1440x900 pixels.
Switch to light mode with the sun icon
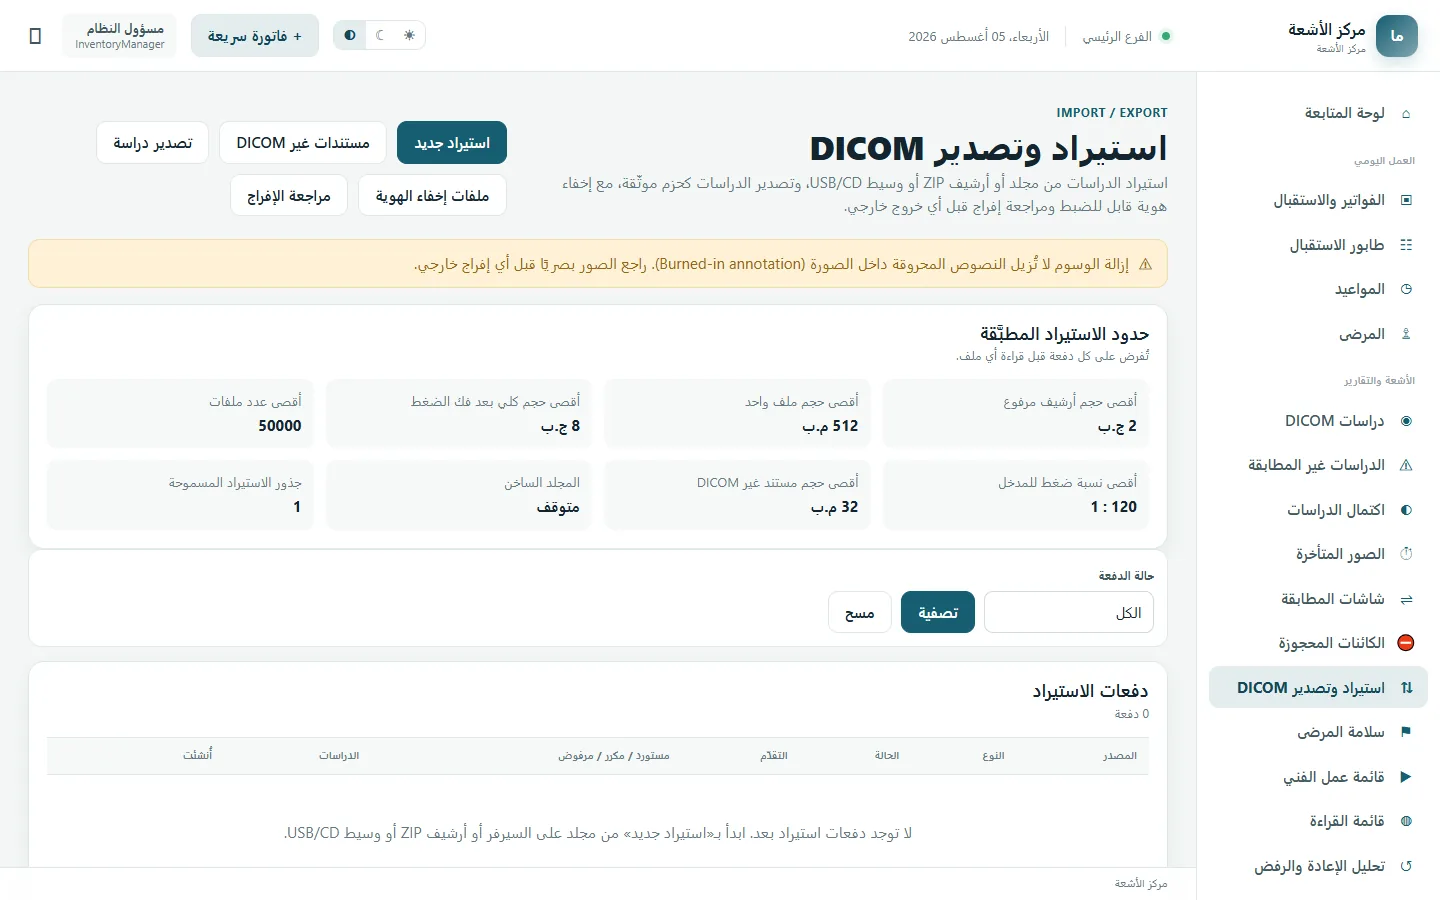point(409,35)
